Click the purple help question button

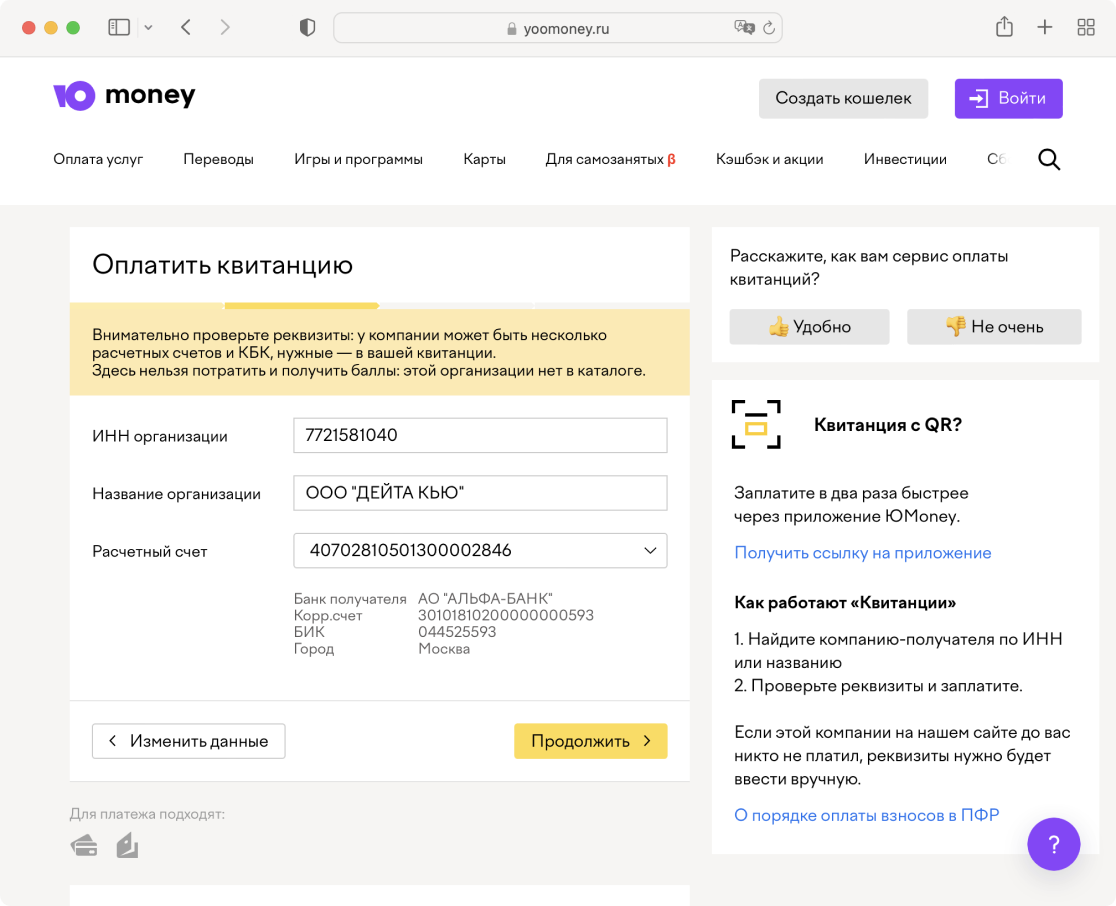(1054, 844)
